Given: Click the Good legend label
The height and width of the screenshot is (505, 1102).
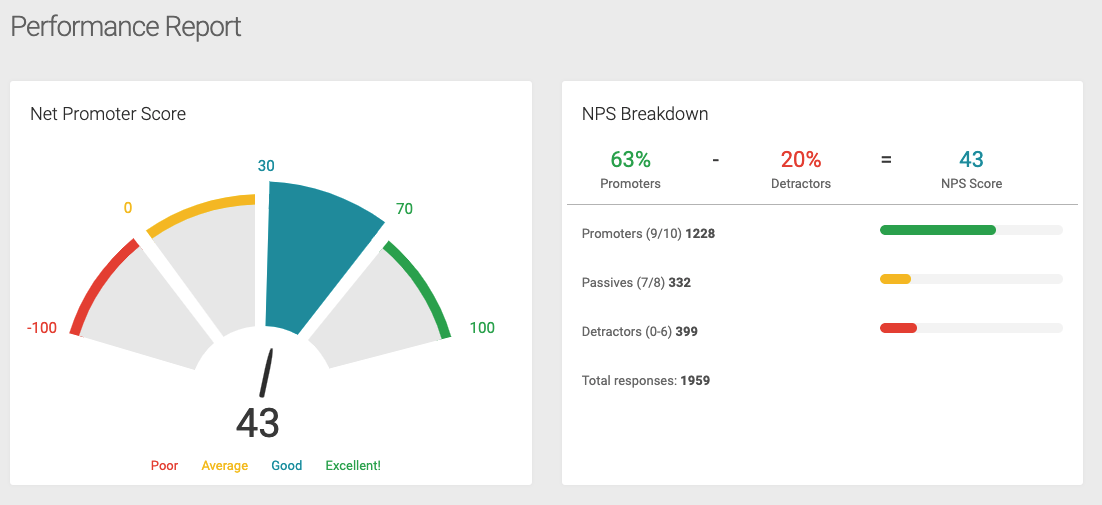Looking at the screenshot, I should pos(287,466).
